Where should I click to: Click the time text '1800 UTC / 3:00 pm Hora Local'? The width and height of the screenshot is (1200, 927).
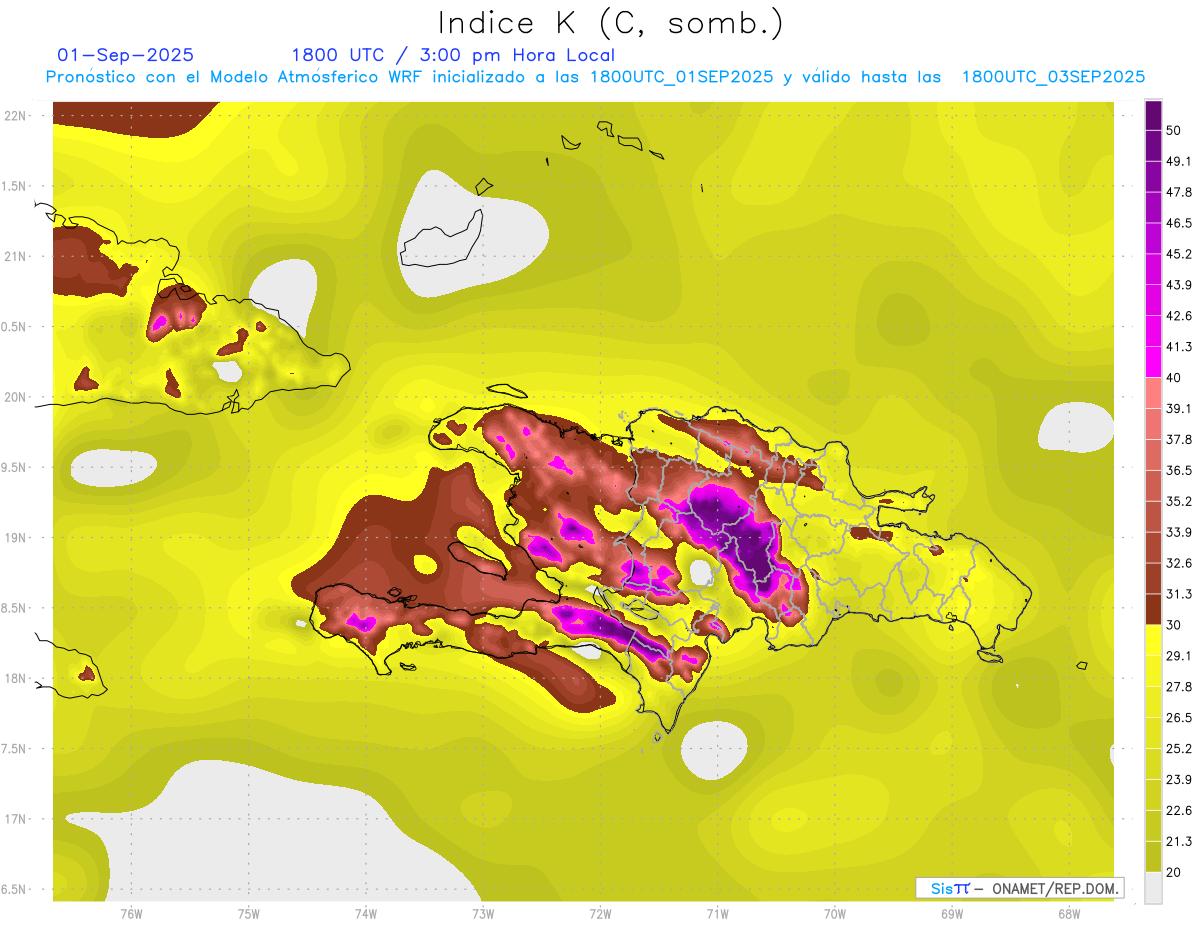(453, 55)
